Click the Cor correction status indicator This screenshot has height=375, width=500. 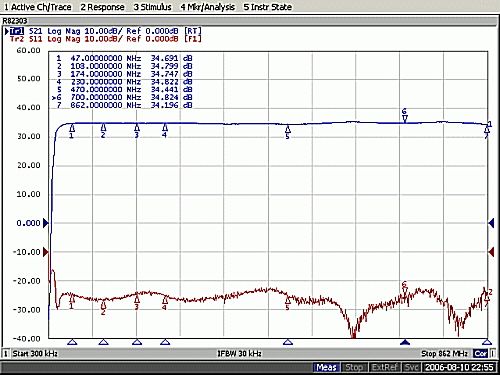click(481, 353)
